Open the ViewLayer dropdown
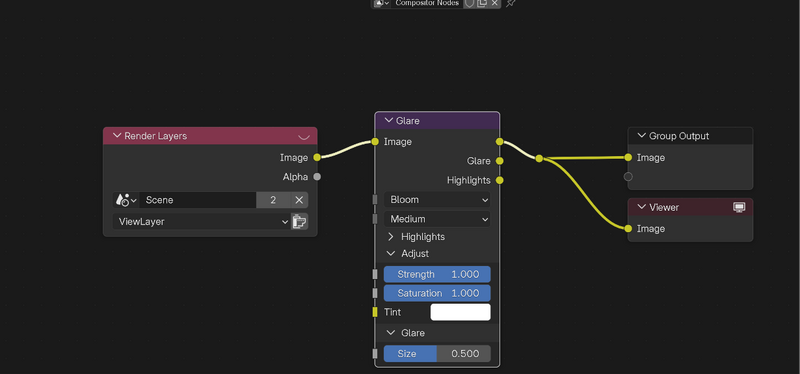This screenshot has height=374, width=800. [202, 221]
